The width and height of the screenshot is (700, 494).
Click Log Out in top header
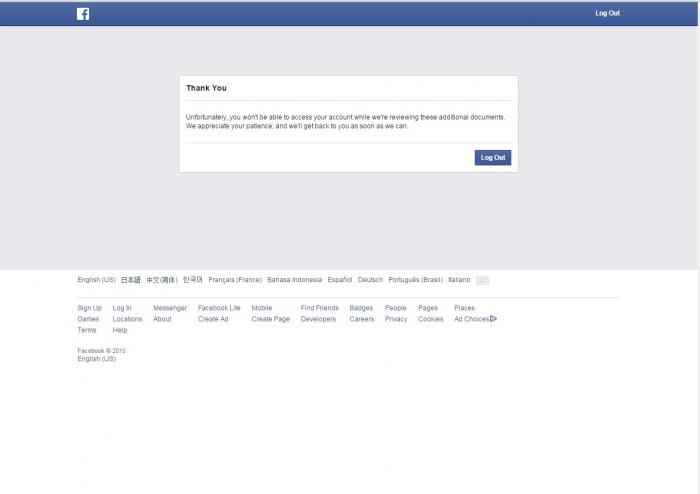tap(607, 13)
